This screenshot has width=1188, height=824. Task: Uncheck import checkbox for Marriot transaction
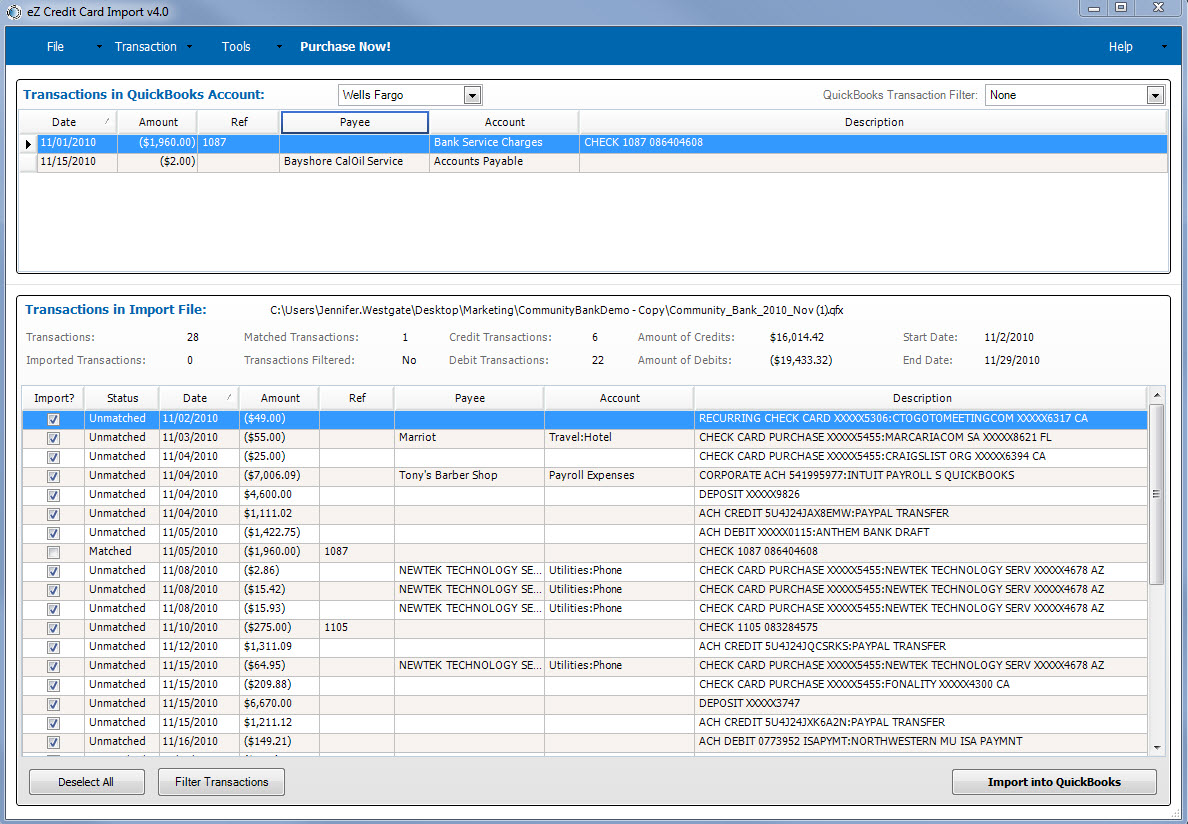54,438
